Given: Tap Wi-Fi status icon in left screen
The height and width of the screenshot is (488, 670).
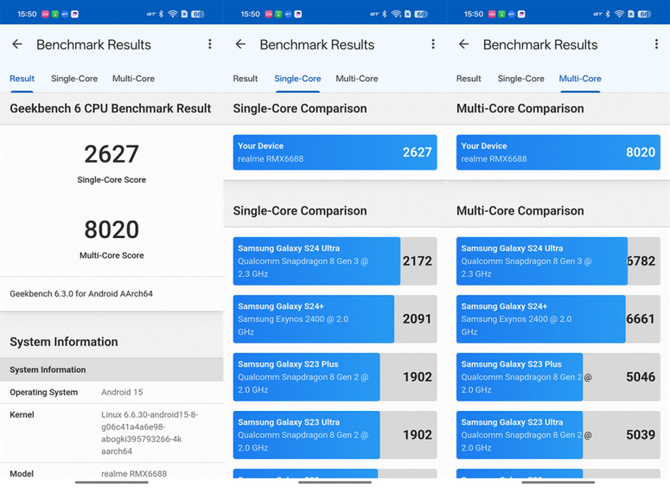Looking at the screenshot, I should tap(173, 14).
